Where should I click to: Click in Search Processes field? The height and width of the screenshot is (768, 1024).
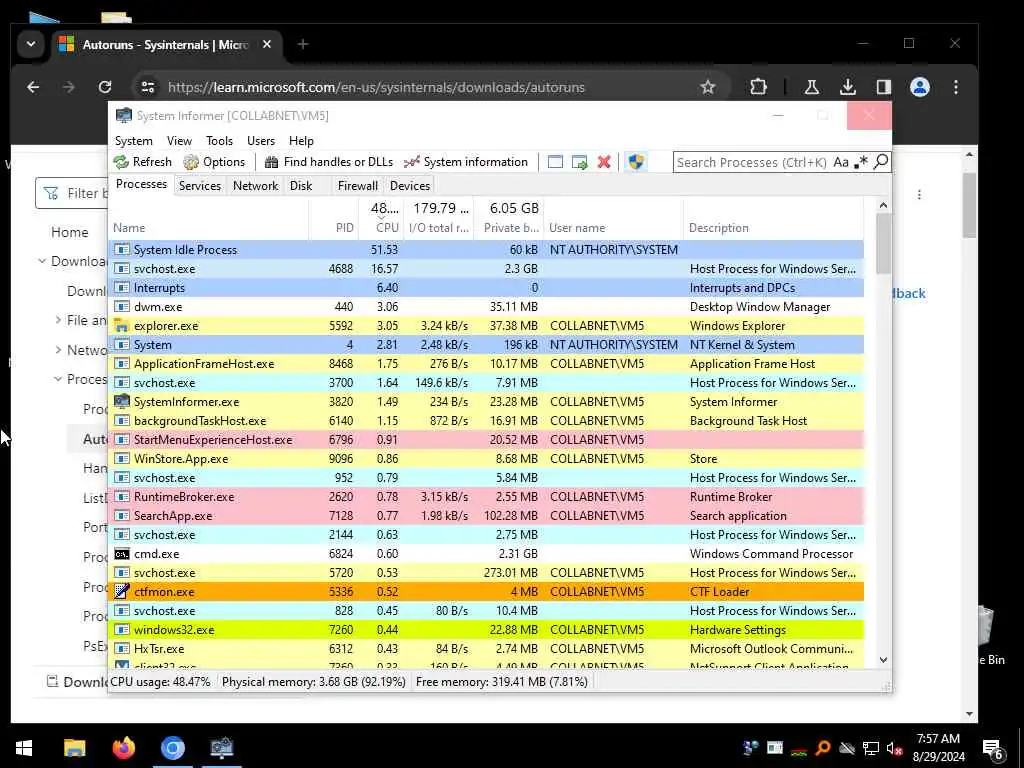click(x=752, y=162)
